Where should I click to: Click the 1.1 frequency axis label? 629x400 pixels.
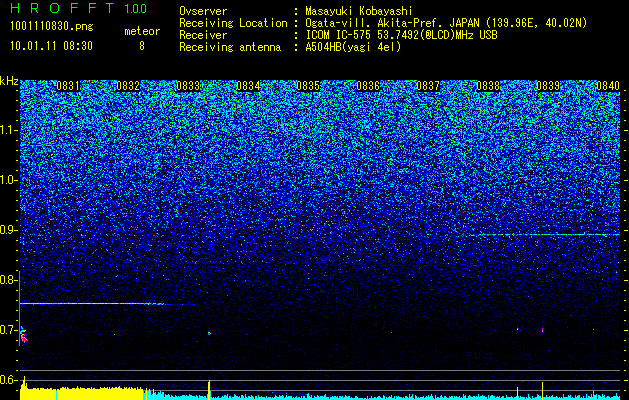click(8, 130)
